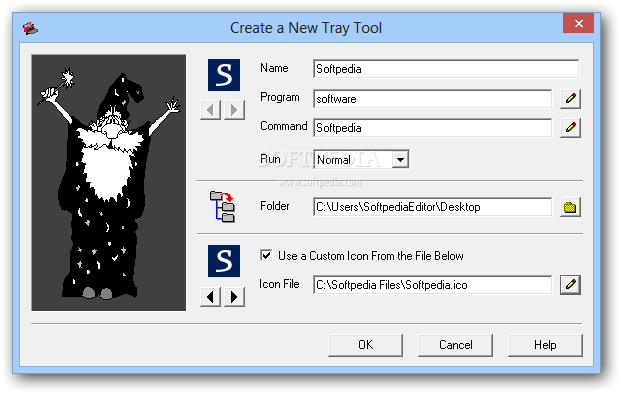Open Help for this dialog
The height and width of the screenshot is (394, 621).
coord(545,345)
